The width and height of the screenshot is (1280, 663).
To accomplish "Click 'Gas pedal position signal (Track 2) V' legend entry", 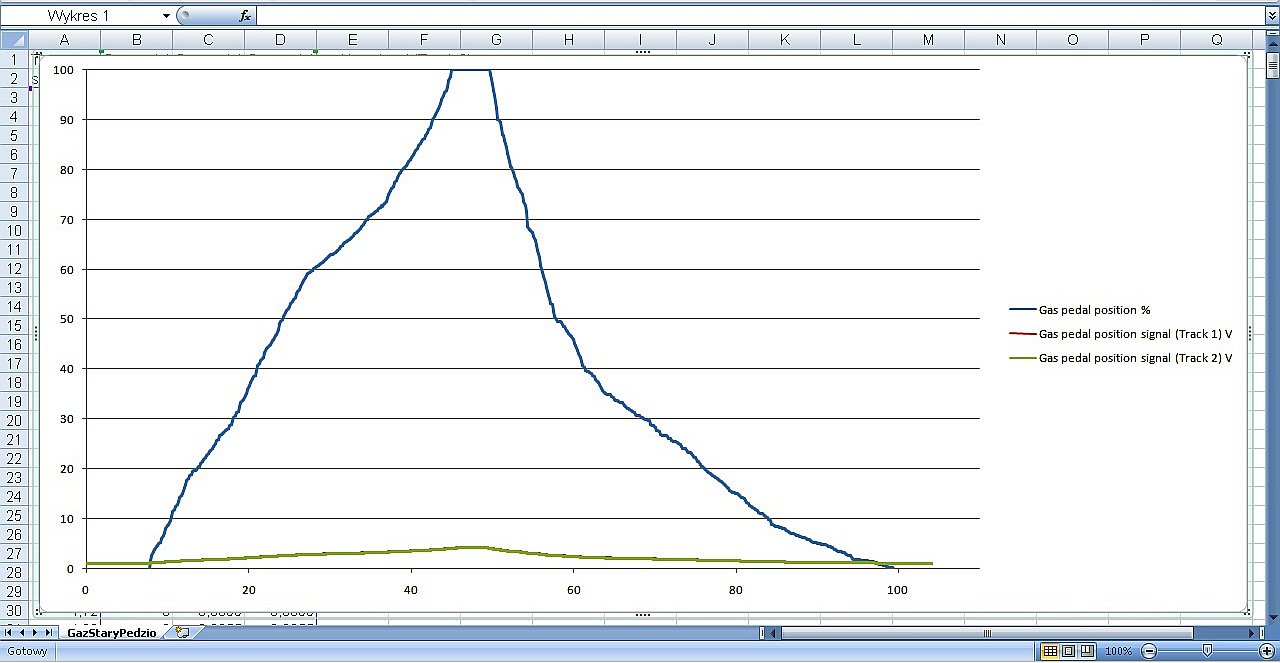I will pos(1135,357).
